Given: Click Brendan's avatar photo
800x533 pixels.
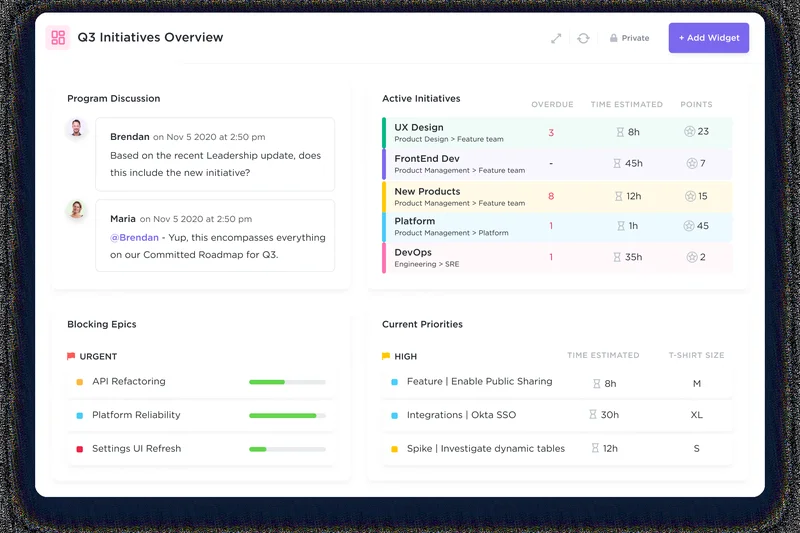Looking at the screenshot, I should click(76, 130).
